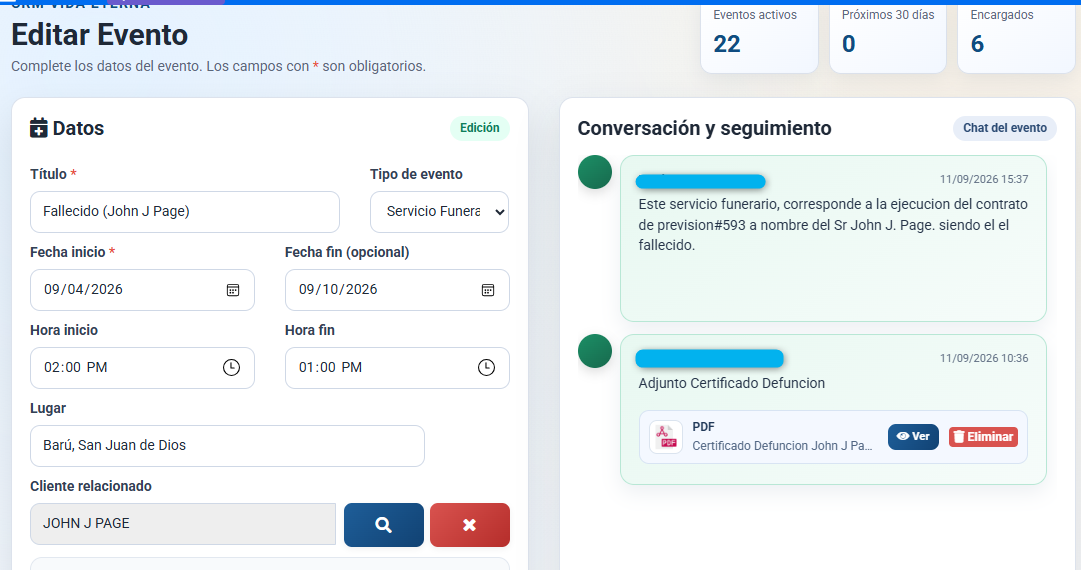Image resolution: width=1081 pixels, height=570 pixels.
Task: Open the Encargados stat card
Action: [1016, 39]
